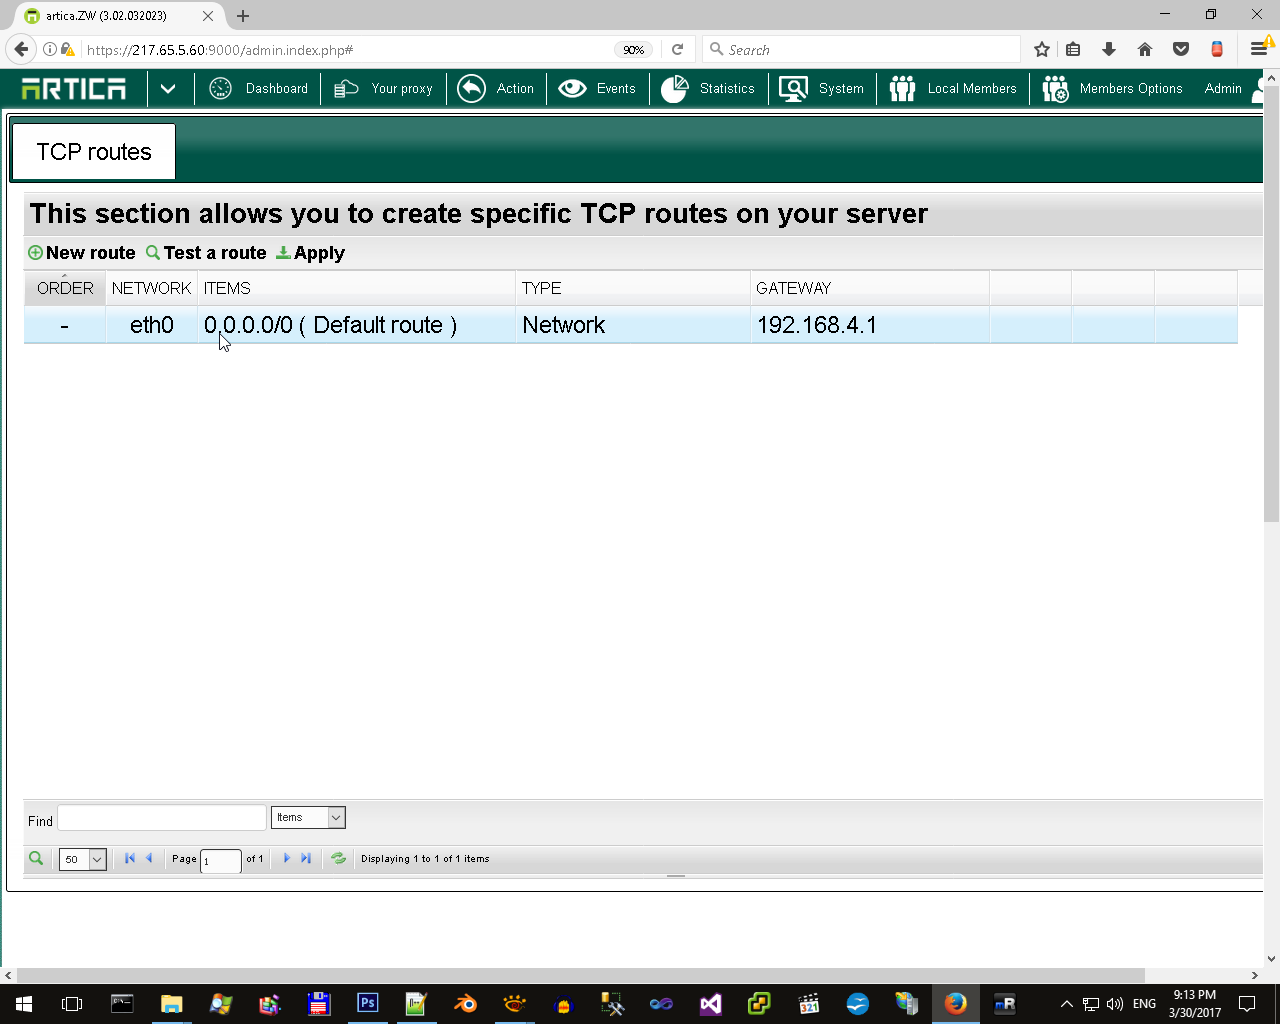The image size is (1280, 1024).
Task: Open File Explorer from taskbar
Action: point(172,1004)
